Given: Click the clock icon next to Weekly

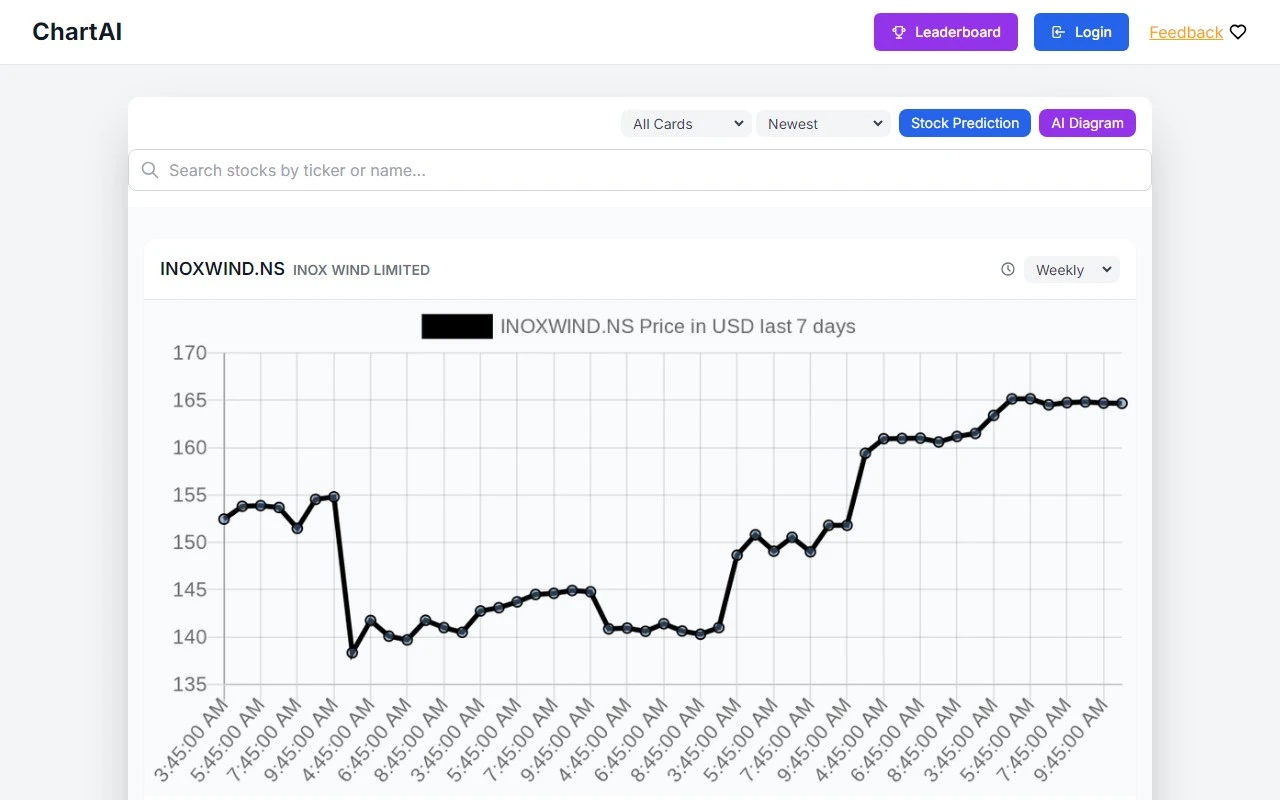Looking at the screenshot, I should 1008,269.
